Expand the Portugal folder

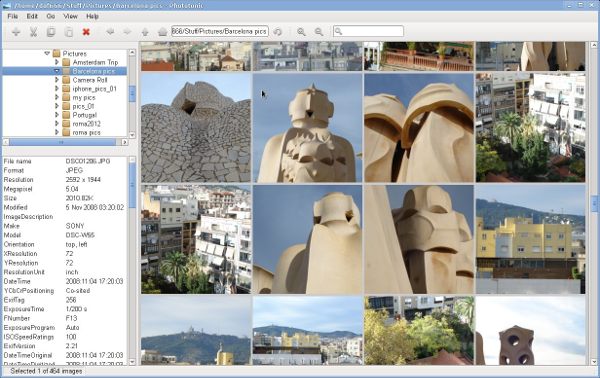[57, 115]
